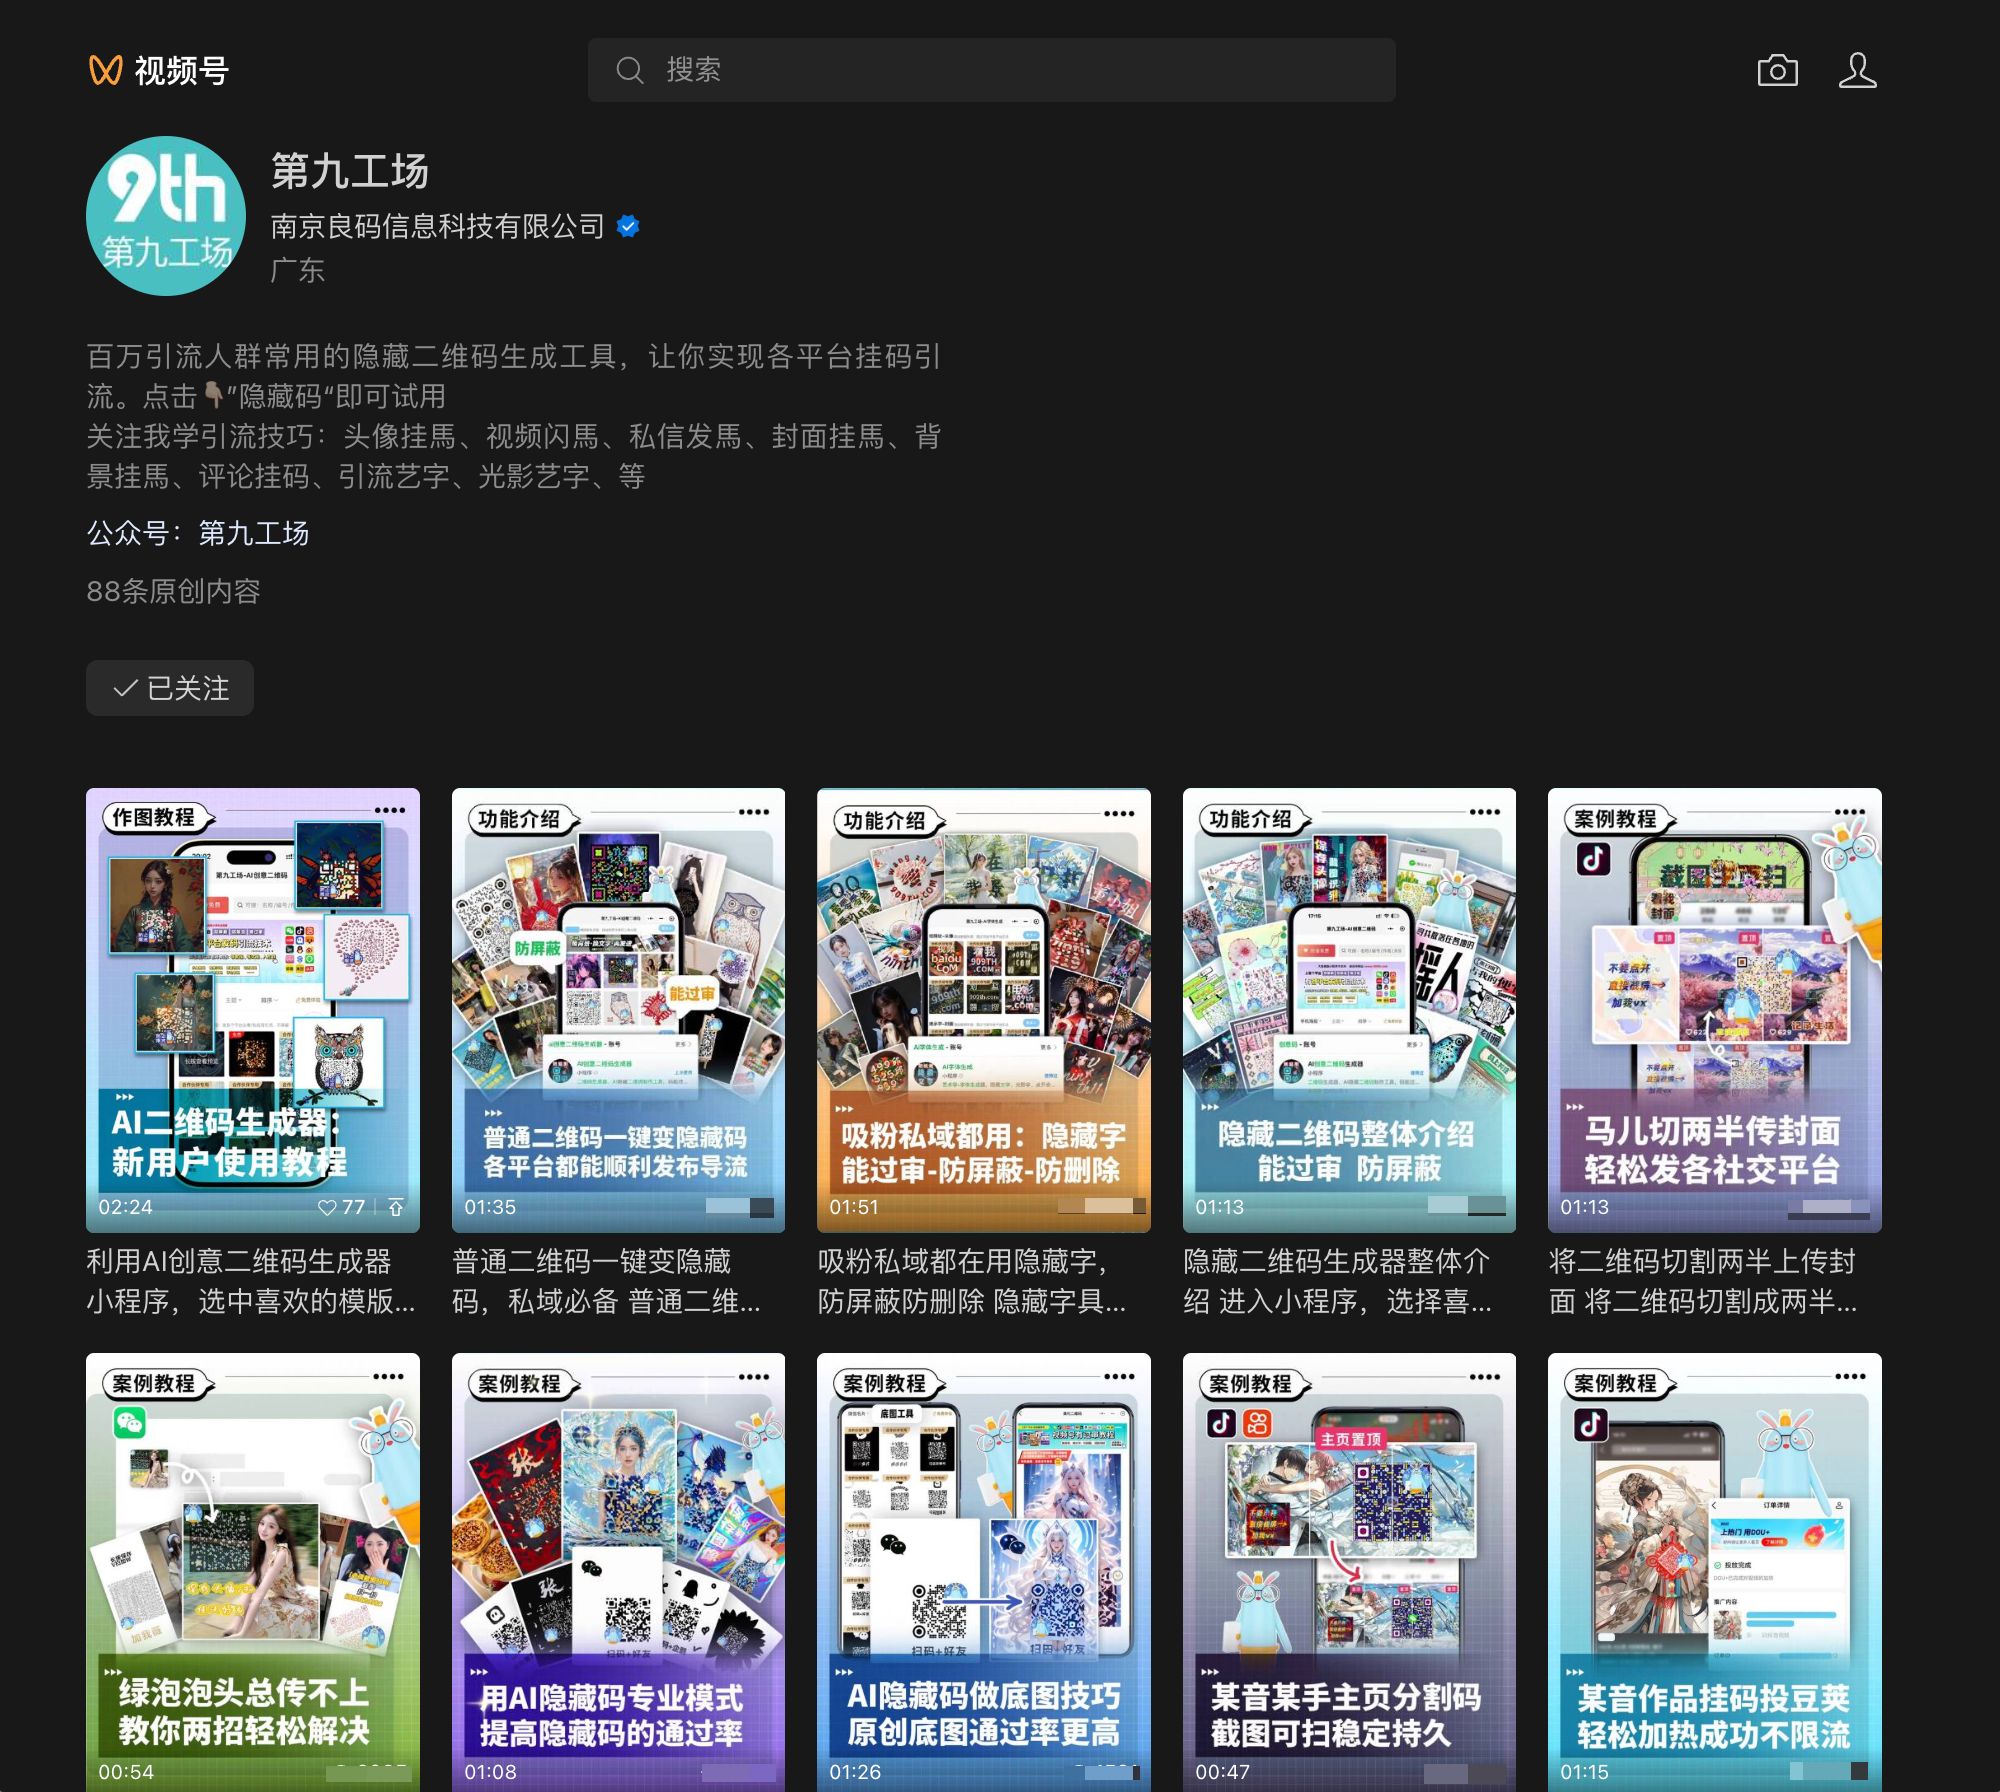This screenshot has height=1792, width=2000.
Task: Click share icon on first video
Action: (x=396, y=1207)
